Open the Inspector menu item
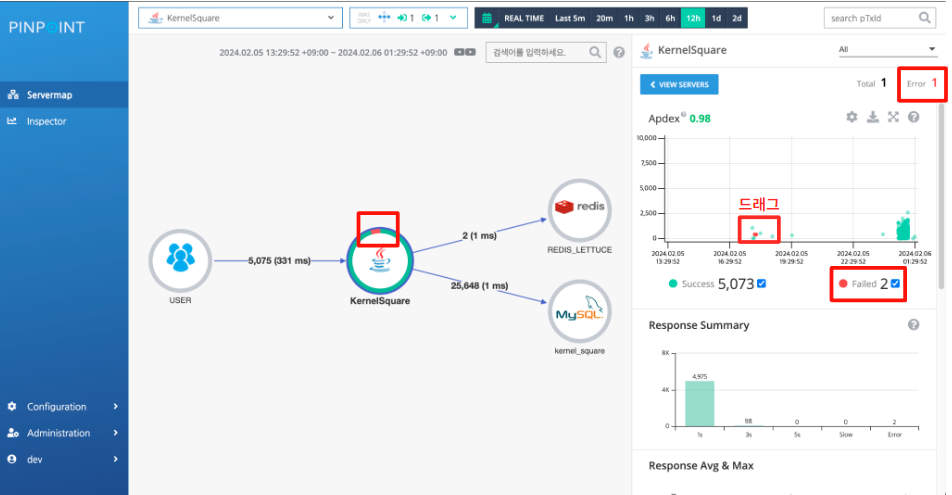The width and height of the screenshot is (952, 495). 64,121
